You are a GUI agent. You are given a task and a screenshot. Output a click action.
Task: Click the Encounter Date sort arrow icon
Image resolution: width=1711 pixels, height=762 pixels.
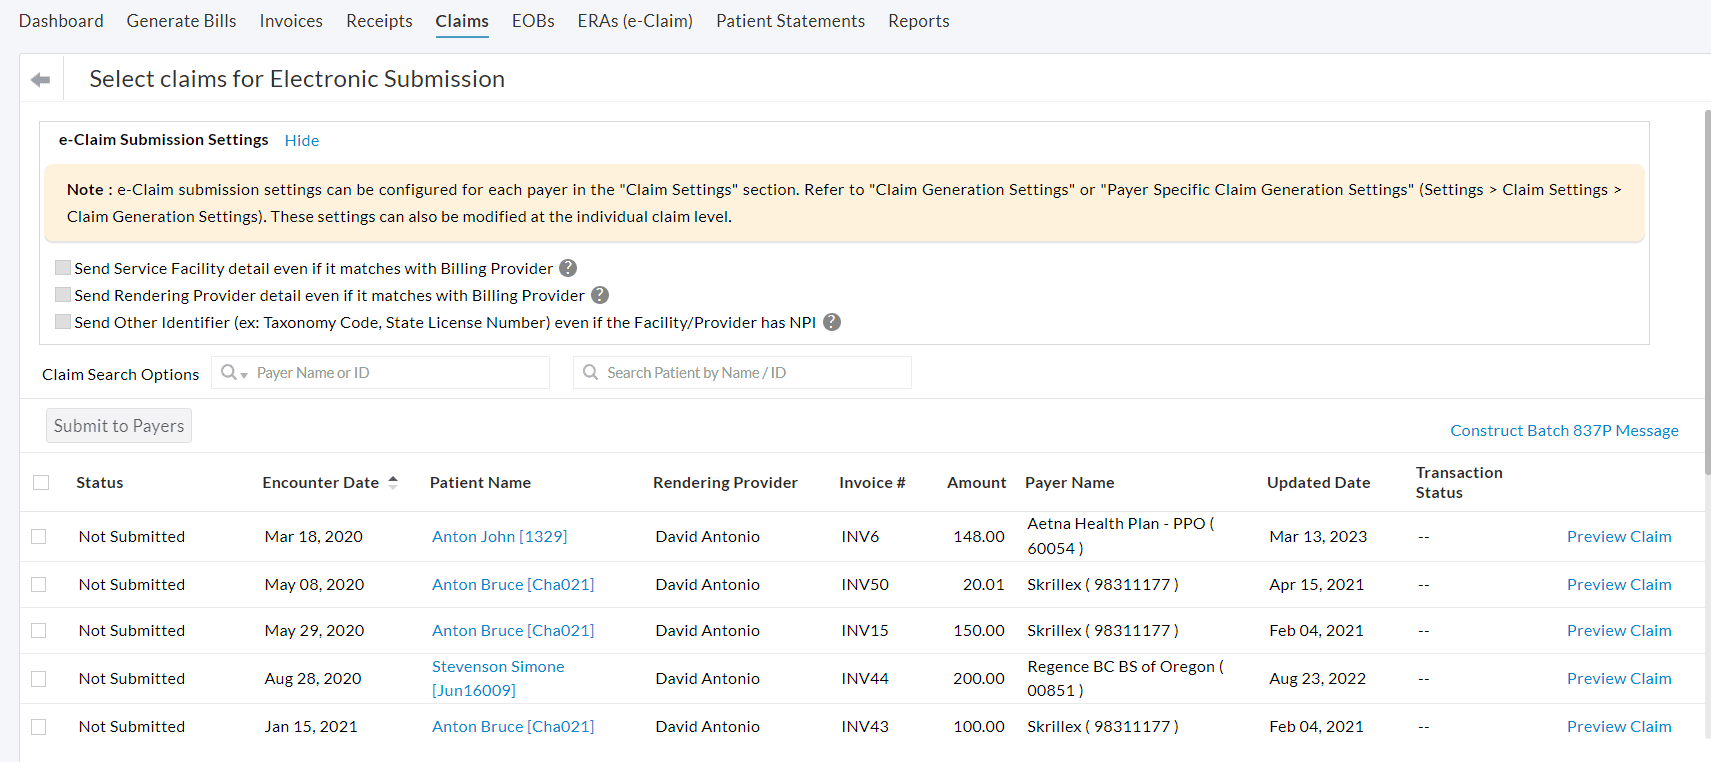pyautogui.click(x=393, y=482)
